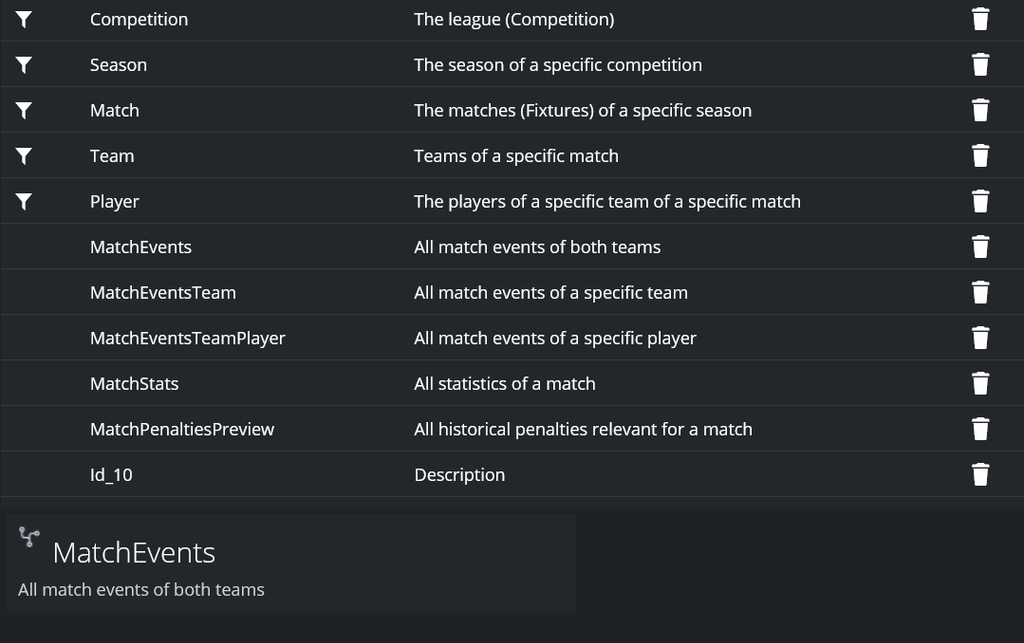The image size is (1024, 643).
Task: Click the filter icon next to Match
Action: (x=24, y=110)
